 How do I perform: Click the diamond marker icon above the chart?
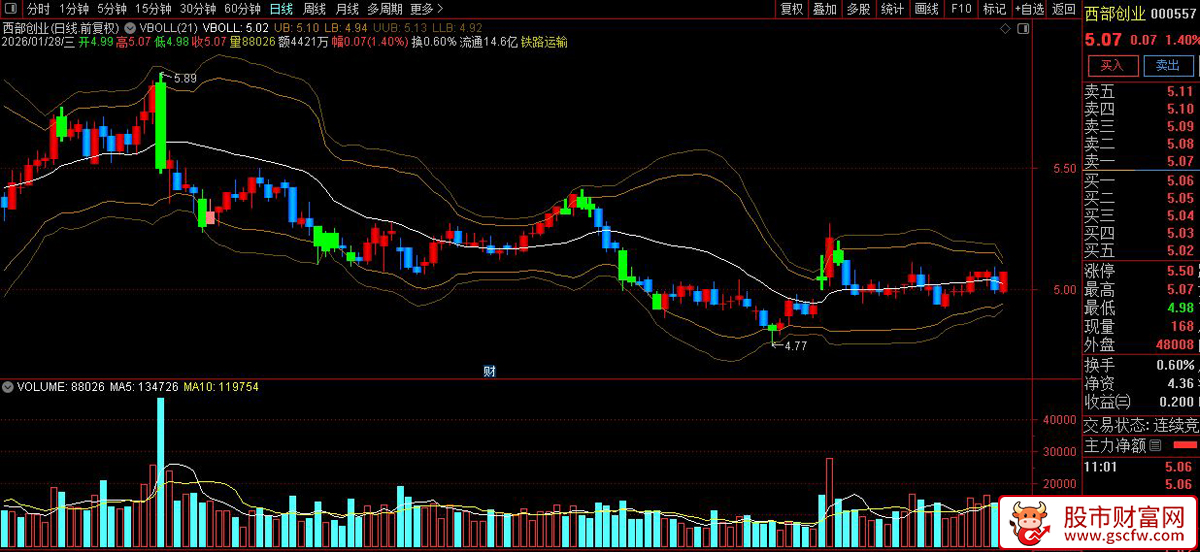click(x=1007, y=30)
